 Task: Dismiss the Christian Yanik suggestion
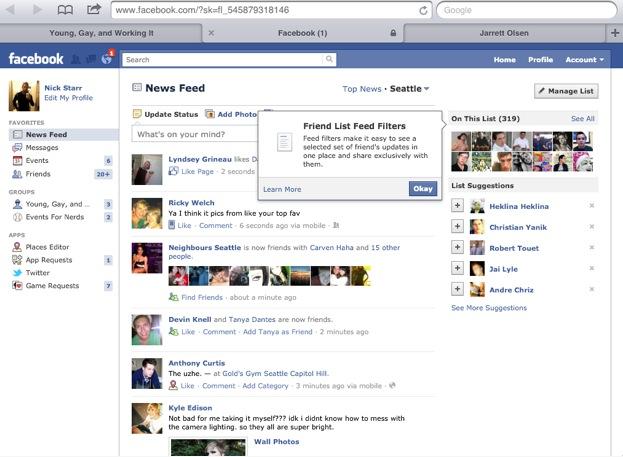(592, 227)
